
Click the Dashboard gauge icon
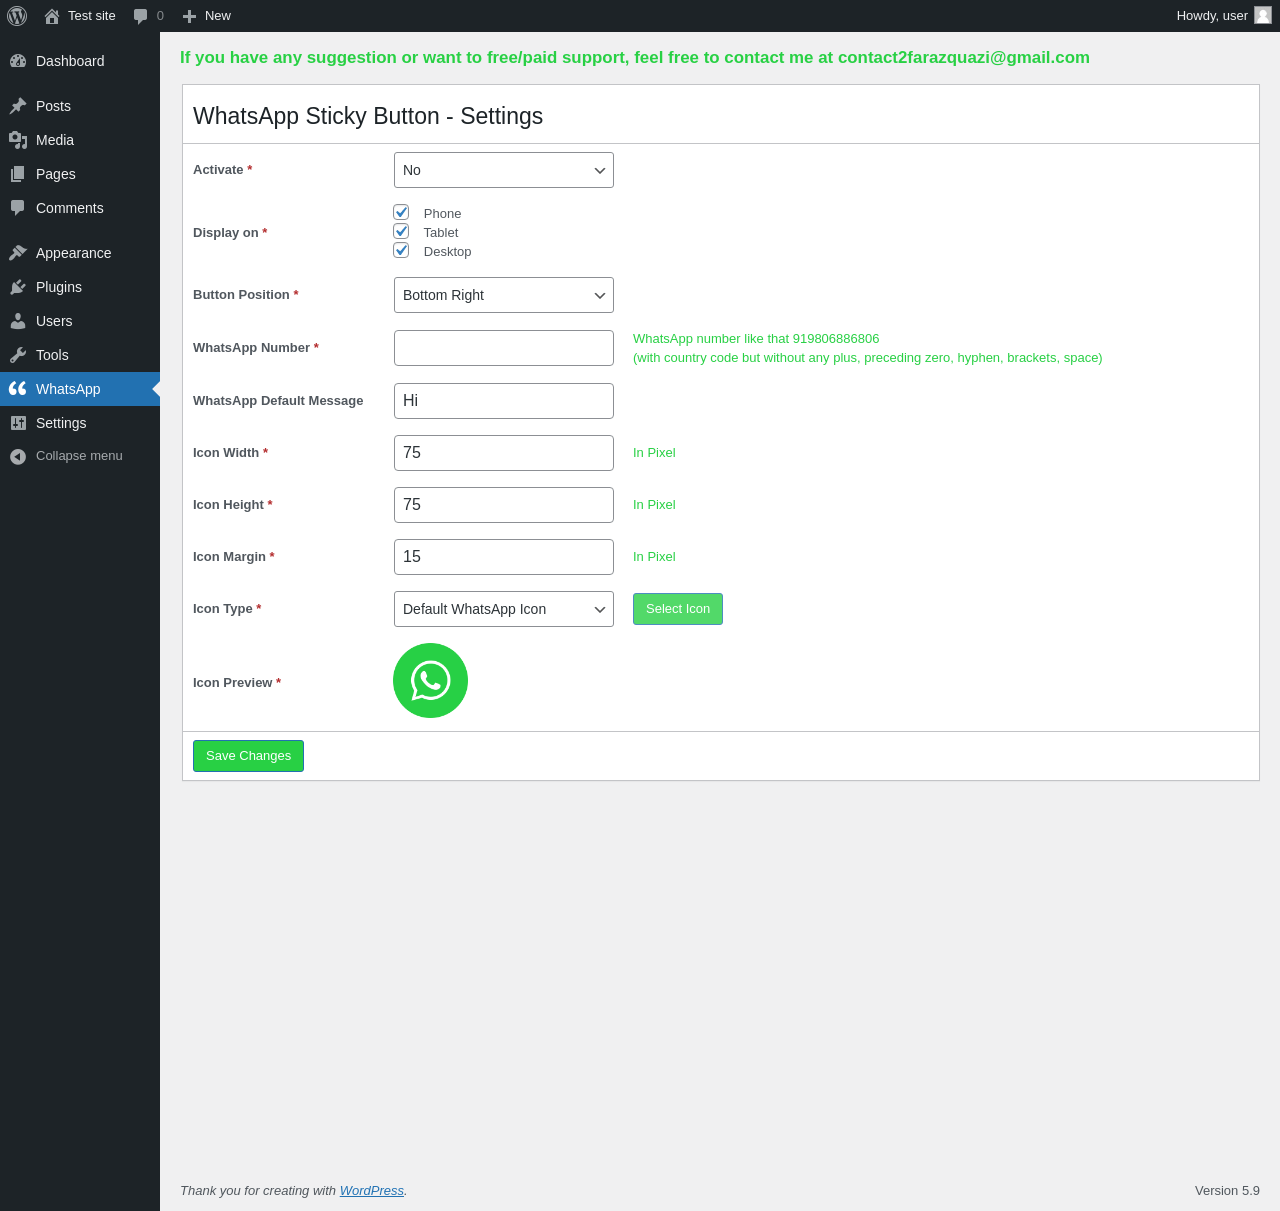pyautogui.click(x=18, y=61)
